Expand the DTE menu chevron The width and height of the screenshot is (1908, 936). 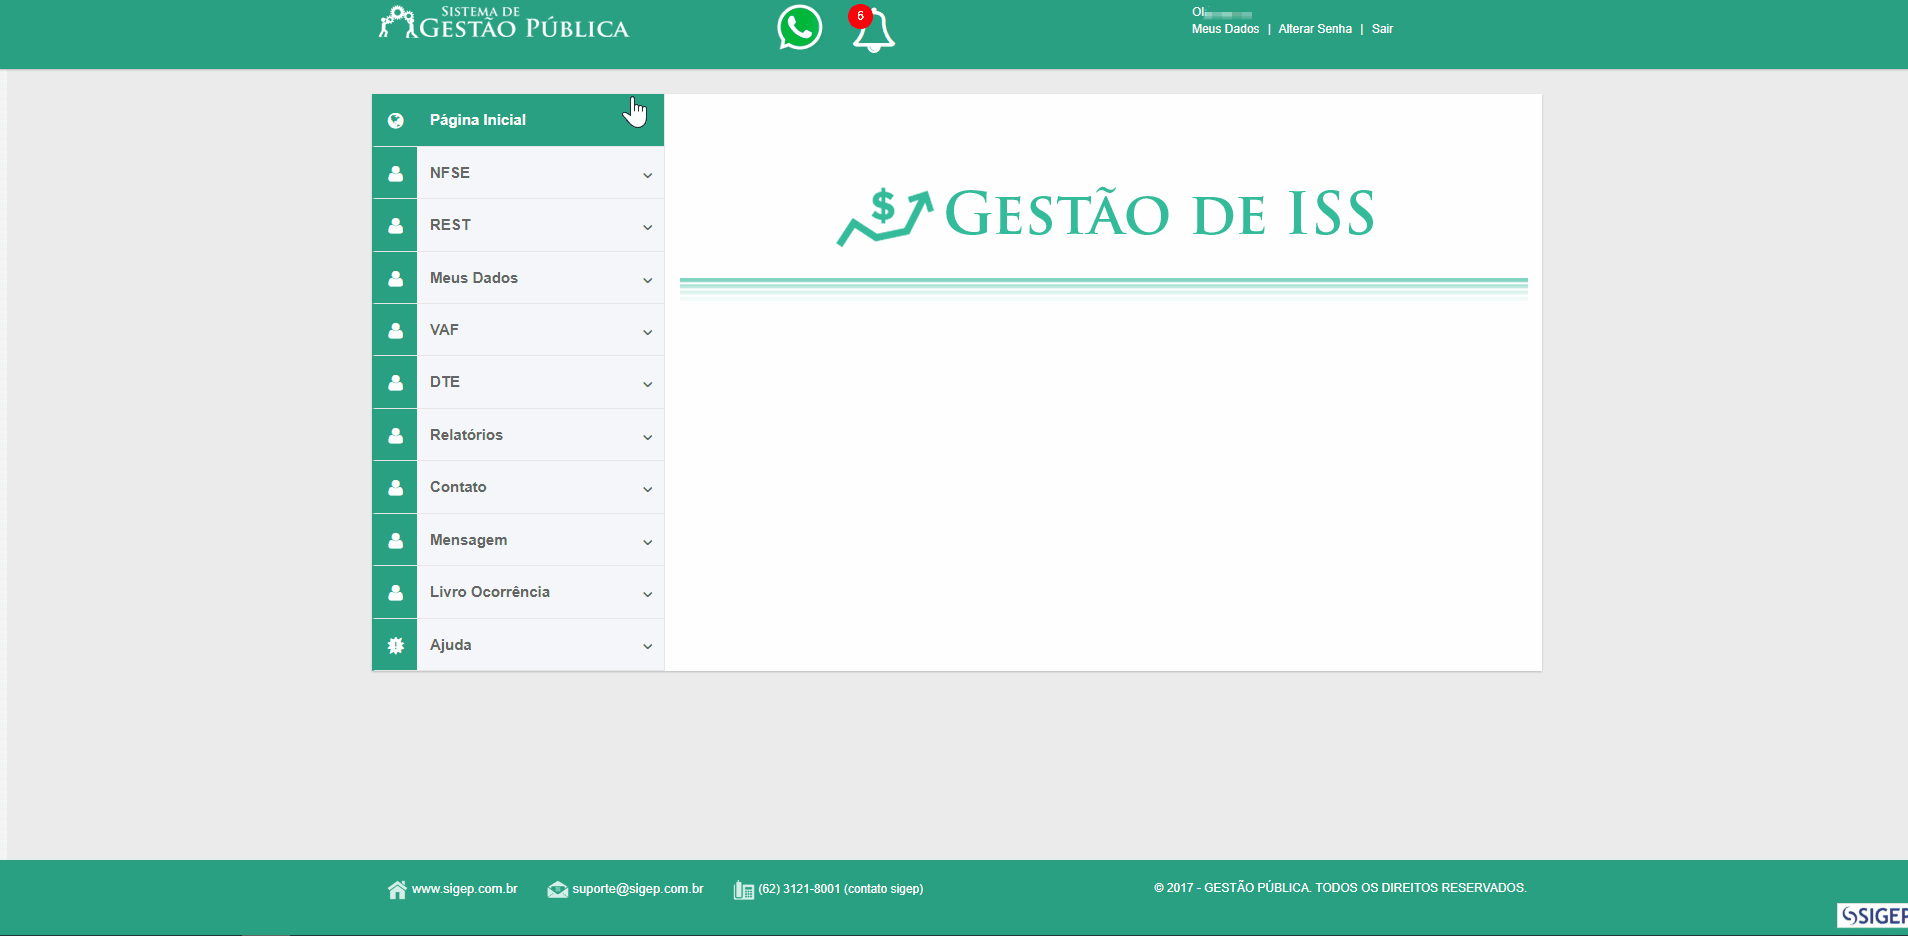pos(648,384)
